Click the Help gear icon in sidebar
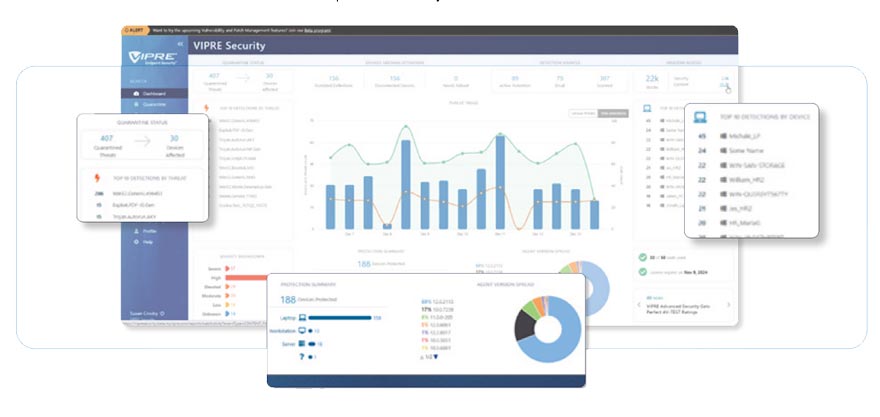The image size is (880, 417). [x=136, y=242]
